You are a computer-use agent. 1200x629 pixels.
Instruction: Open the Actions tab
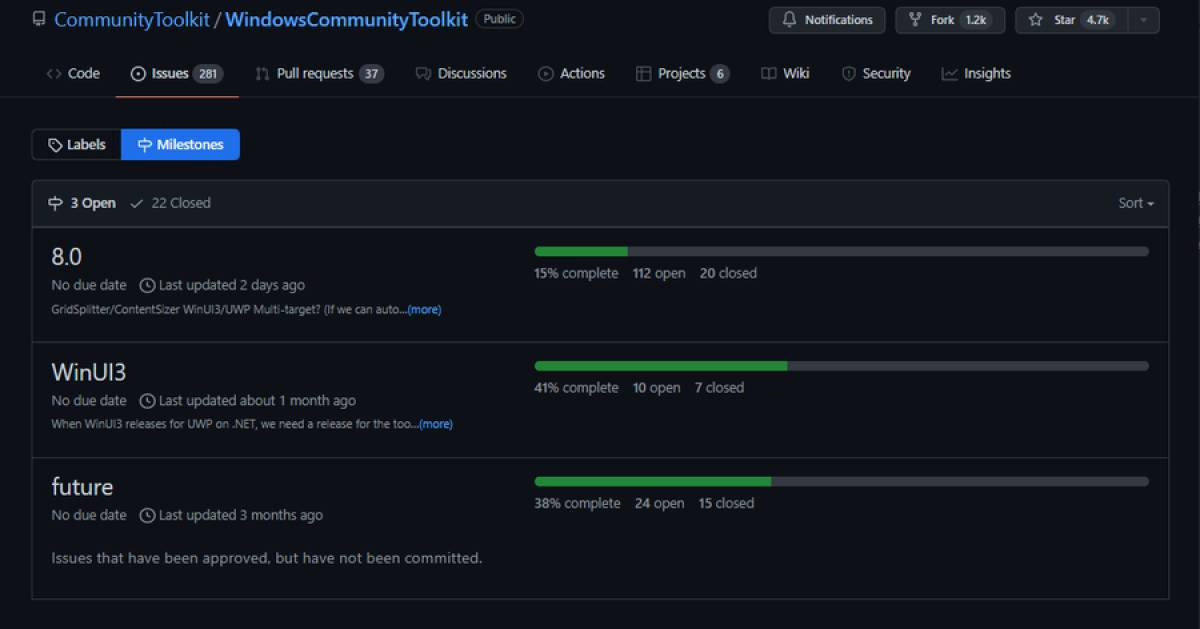(571, 73)
